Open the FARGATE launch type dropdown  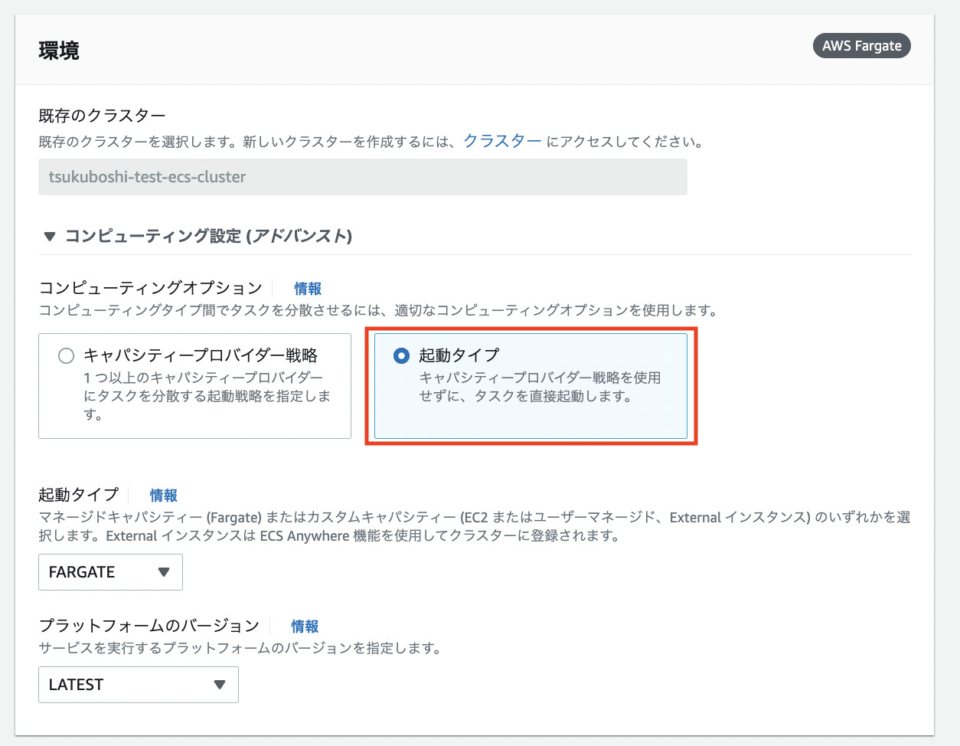tap(110, 572)
